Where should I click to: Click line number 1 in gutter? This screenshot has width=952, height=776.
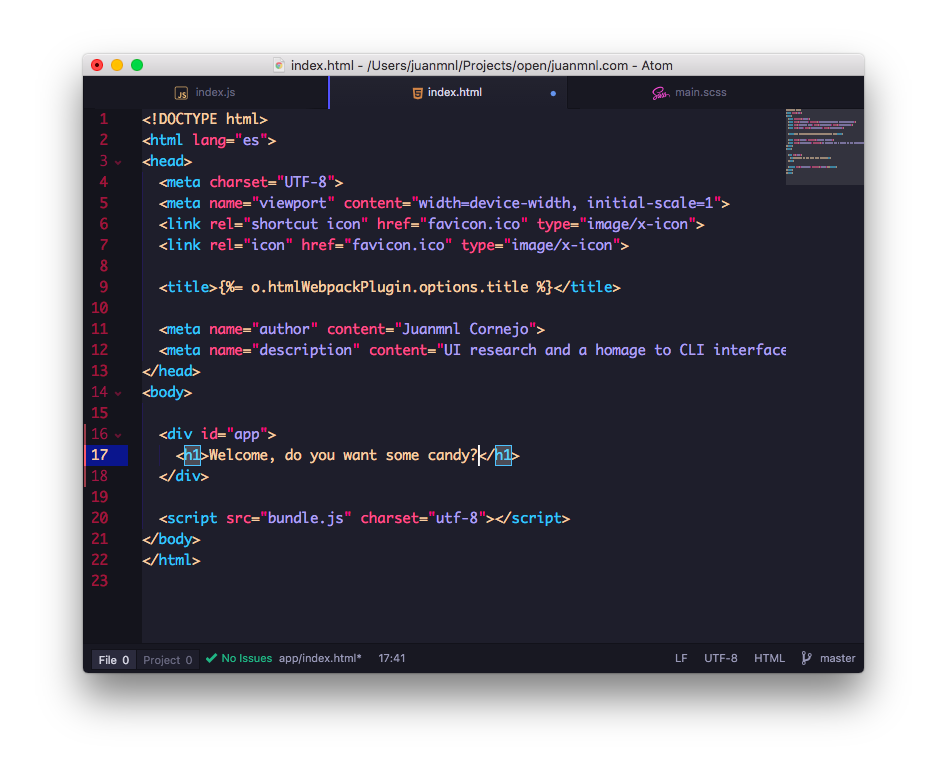(104, 119)
